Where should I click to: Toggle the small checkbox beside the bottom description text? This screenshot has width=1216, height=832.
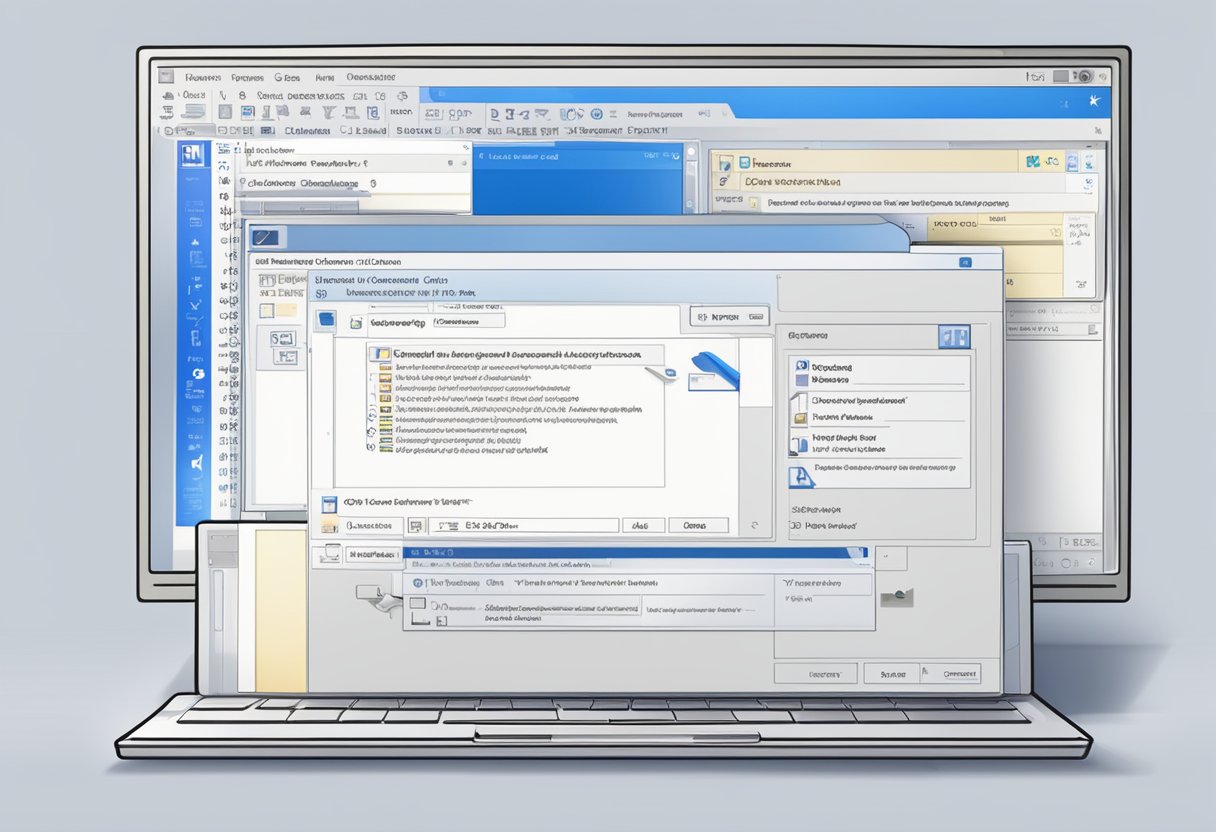point(442,621)
